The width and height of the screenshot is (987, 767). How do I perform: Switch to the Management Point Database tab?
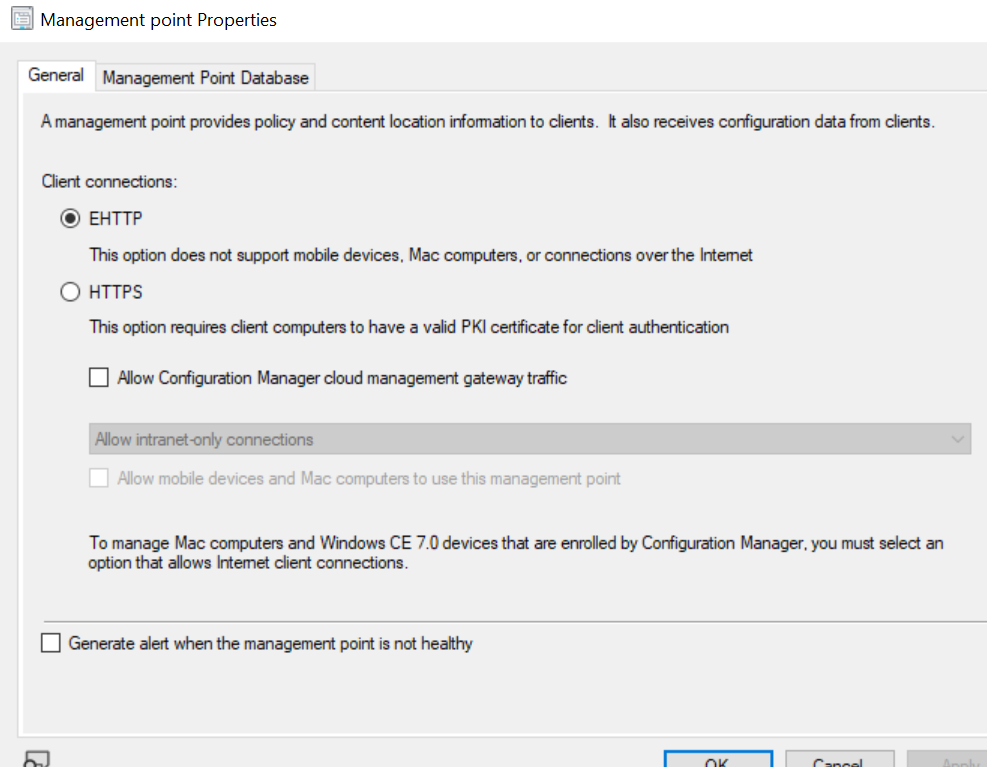(x=205, y=77)
